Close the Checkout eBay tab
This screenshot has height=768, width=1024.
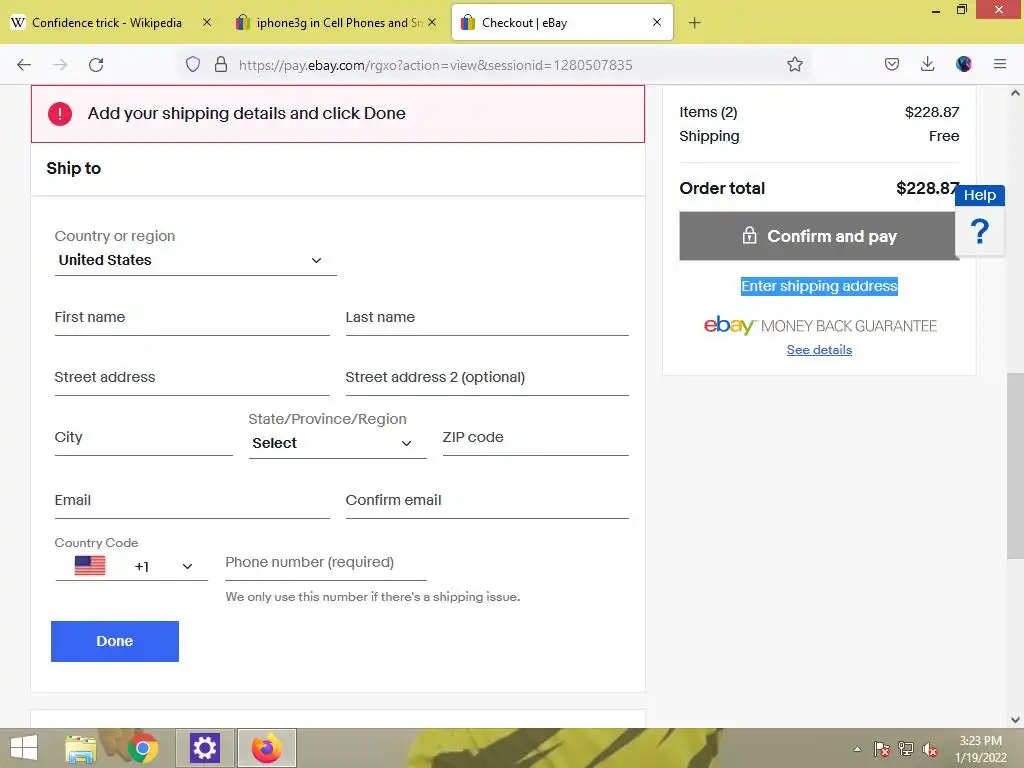656,22
